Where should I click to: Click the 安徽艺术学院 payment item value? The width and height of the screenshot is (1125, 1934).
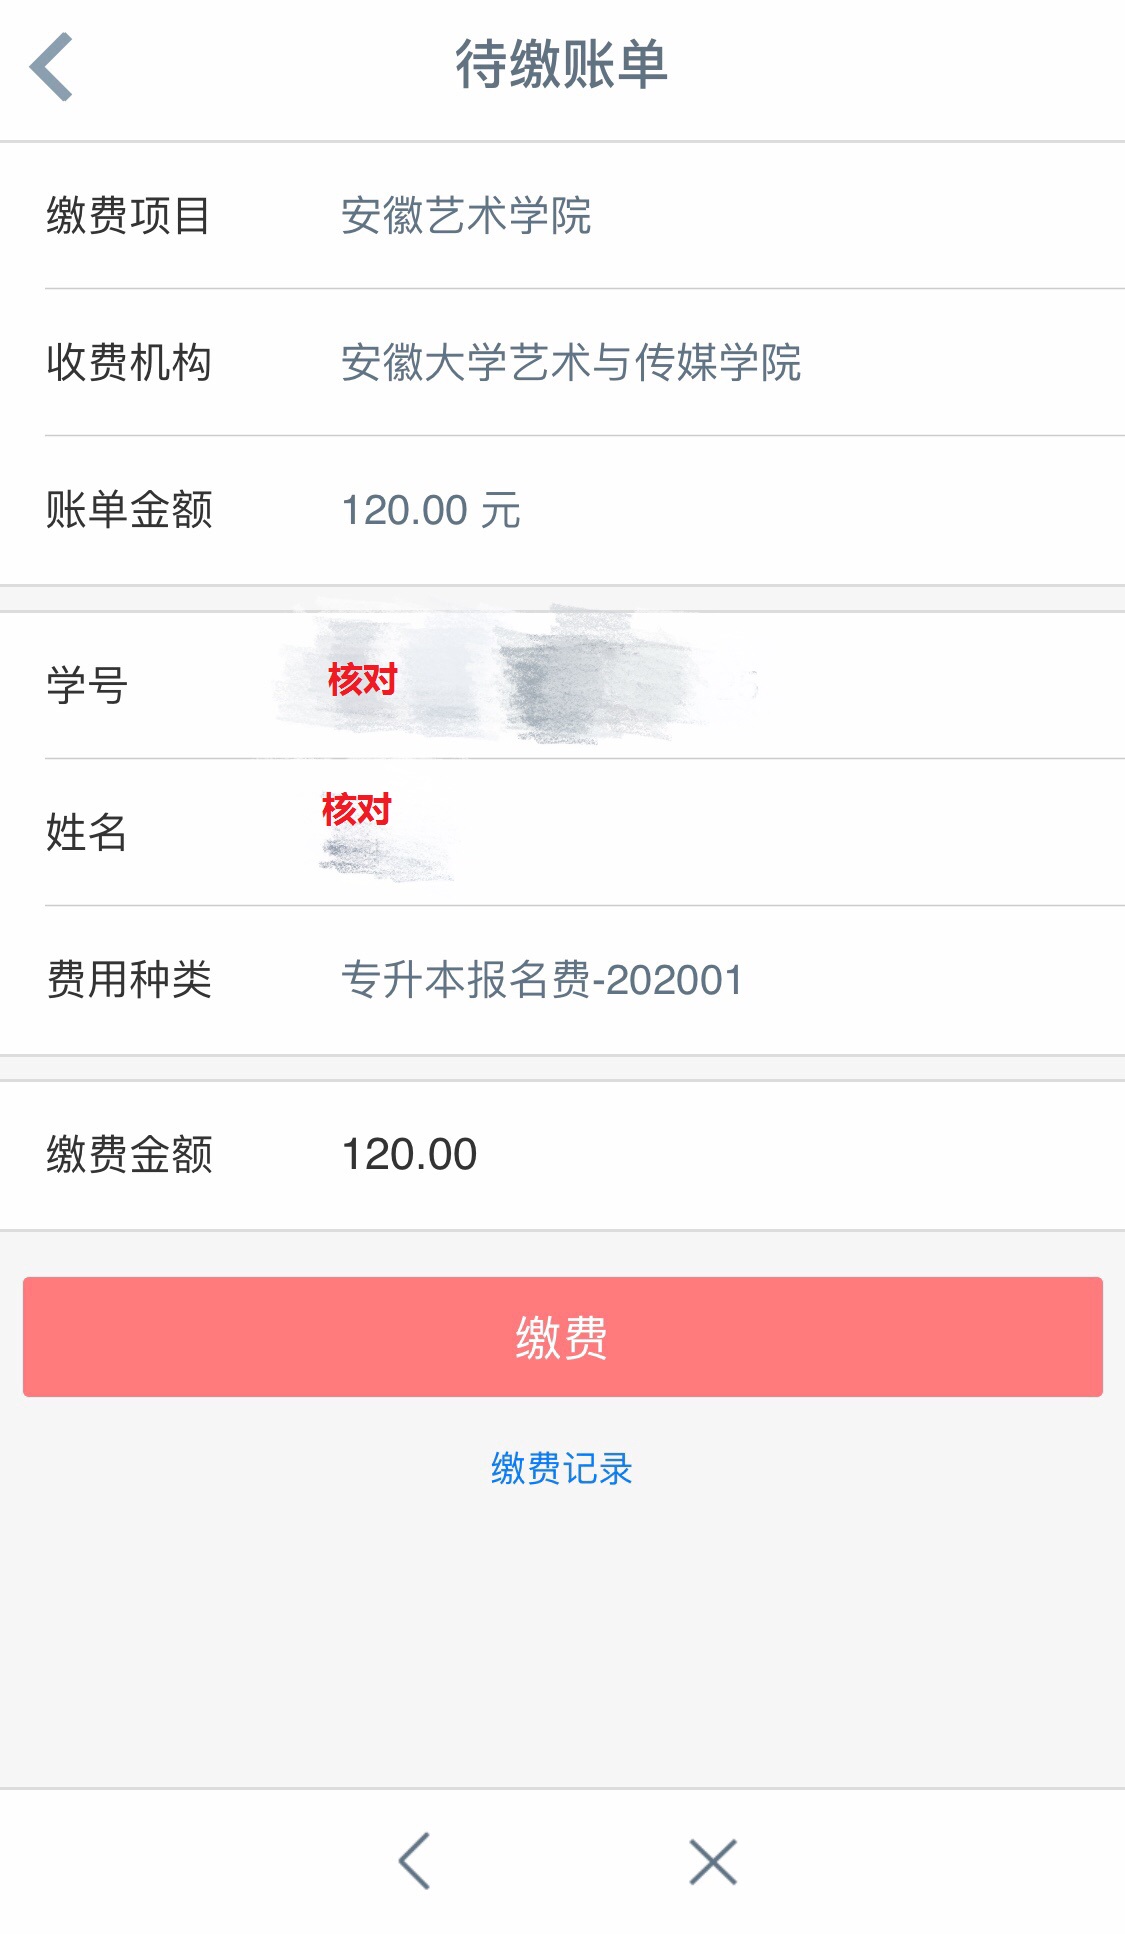466,216
